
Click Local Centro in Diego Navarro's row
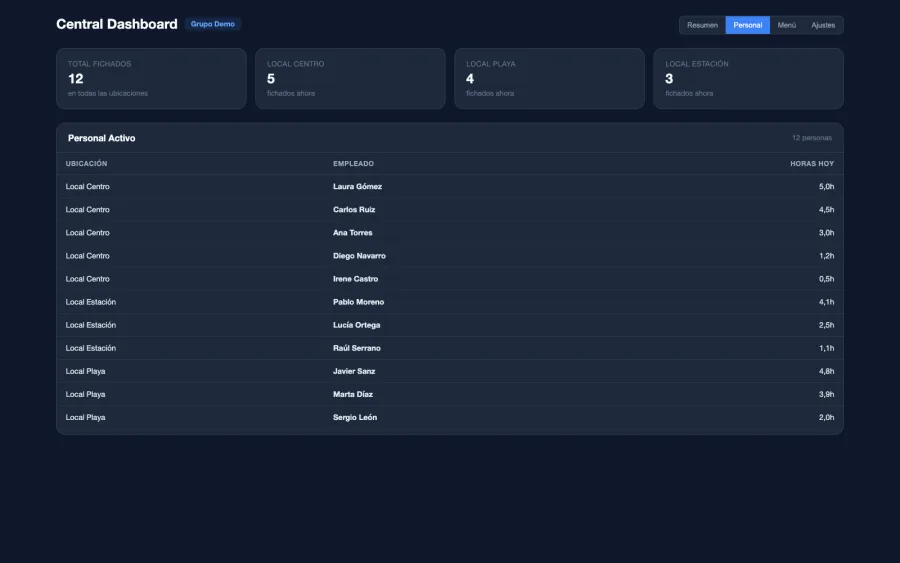tap(87, 256)
